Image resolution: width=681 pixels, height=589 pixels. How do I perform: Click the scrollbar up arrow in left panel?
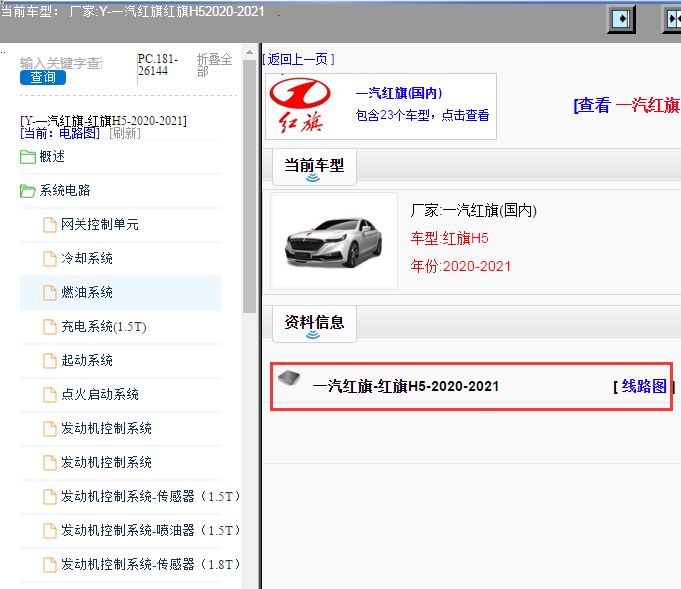pos(249,53)
